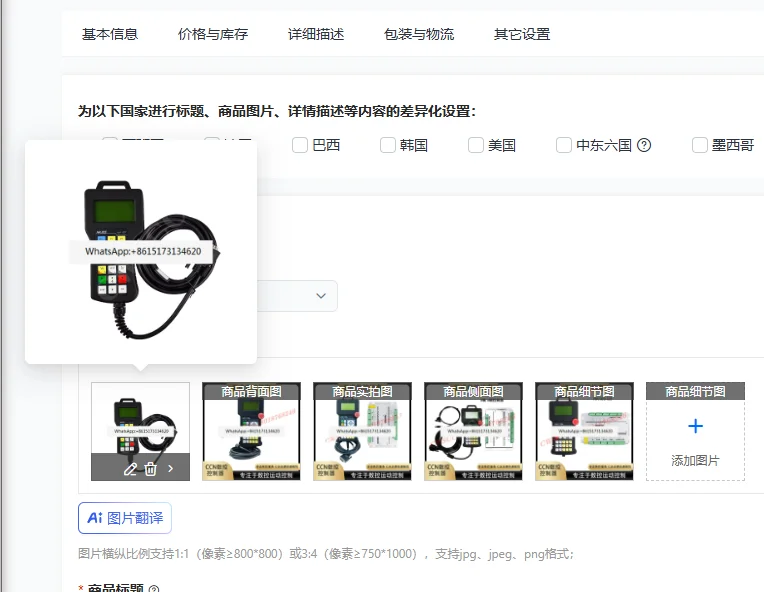The width and height of the screenshot is (764, 592).
Task: Expand the dropdown chevron behind image popup
Action: click(321, 296)
